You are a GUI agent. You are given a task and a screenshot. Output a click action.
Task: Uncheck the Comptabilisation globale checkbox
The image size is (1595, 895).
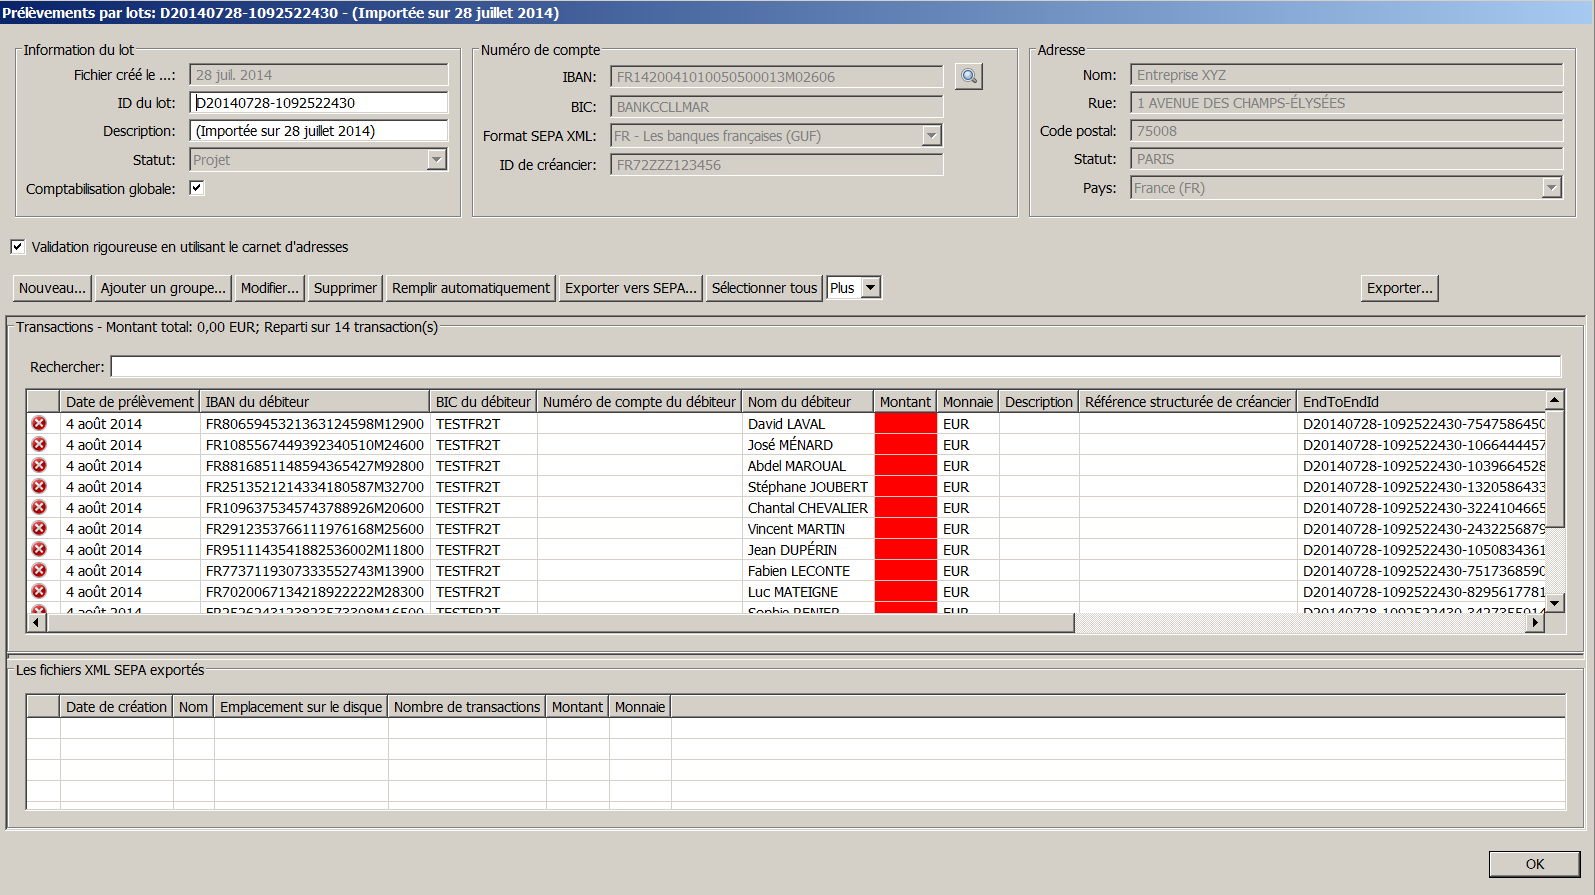[x=197, y=188]
